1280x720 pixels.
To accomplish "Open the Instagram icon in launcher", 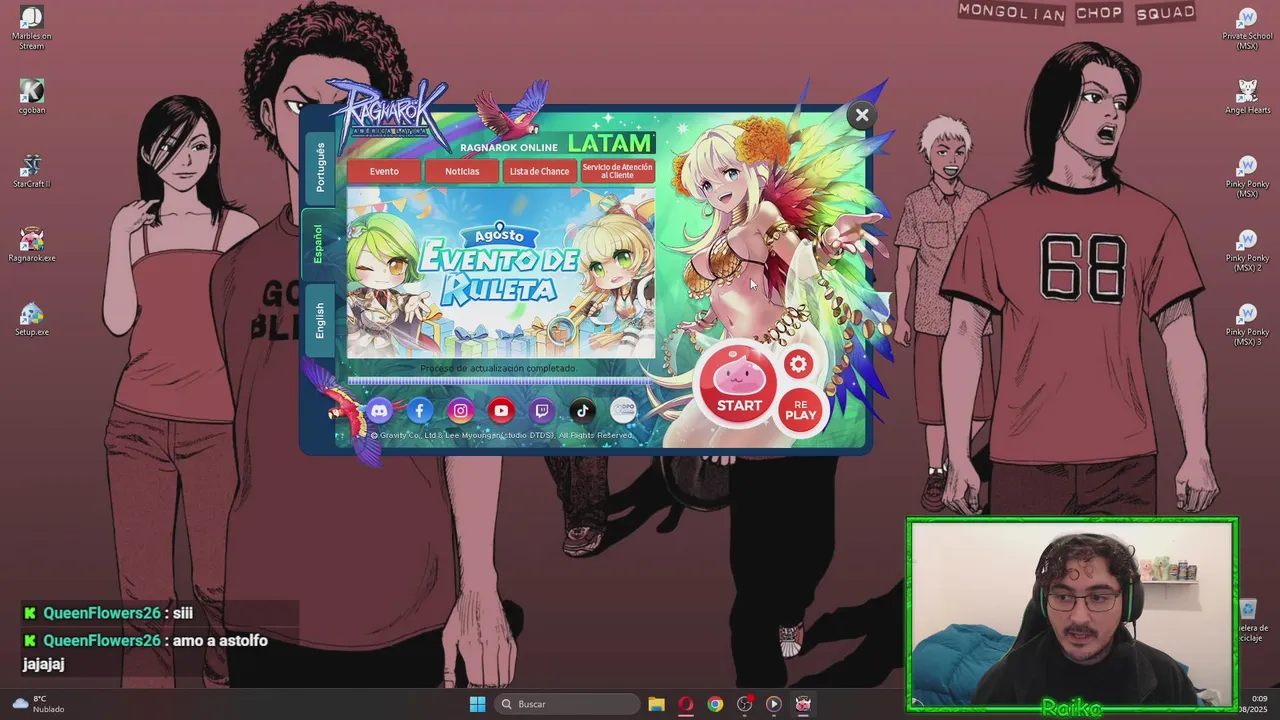I will point(460,410).
